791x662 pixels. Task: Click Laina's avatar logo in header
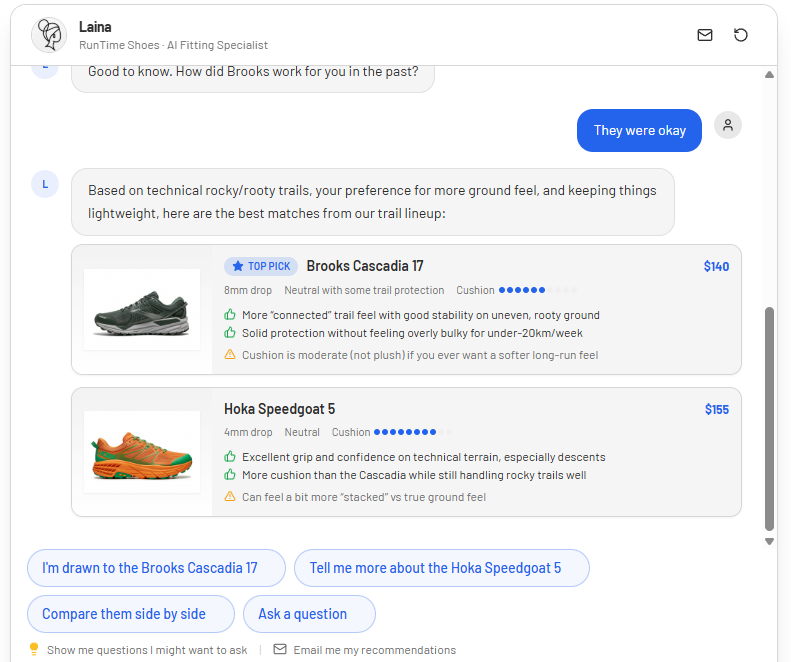click(49, 35)
